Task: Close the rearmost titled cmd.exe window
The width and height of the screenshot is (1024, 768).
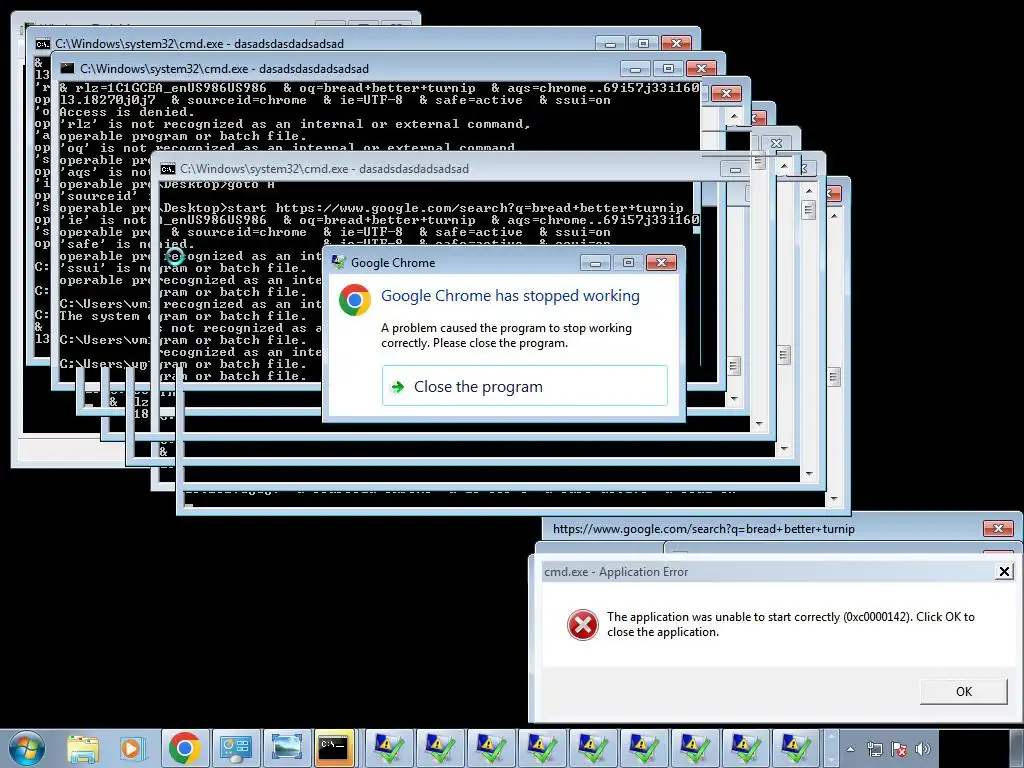Action: [676, 44]
